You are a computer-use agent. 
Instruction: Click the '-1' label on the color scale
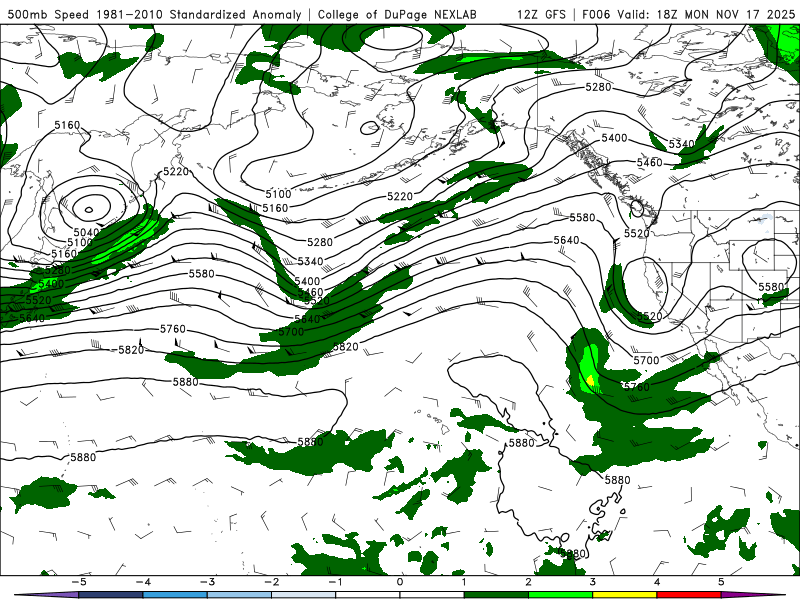pos(335,582)
